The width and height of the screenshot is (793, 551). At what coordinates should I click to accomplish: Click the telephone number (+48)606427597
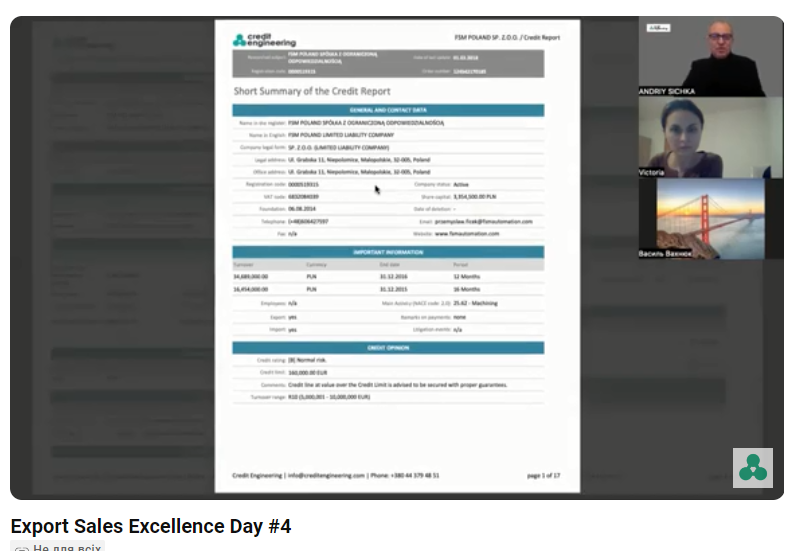click(308, 222)
